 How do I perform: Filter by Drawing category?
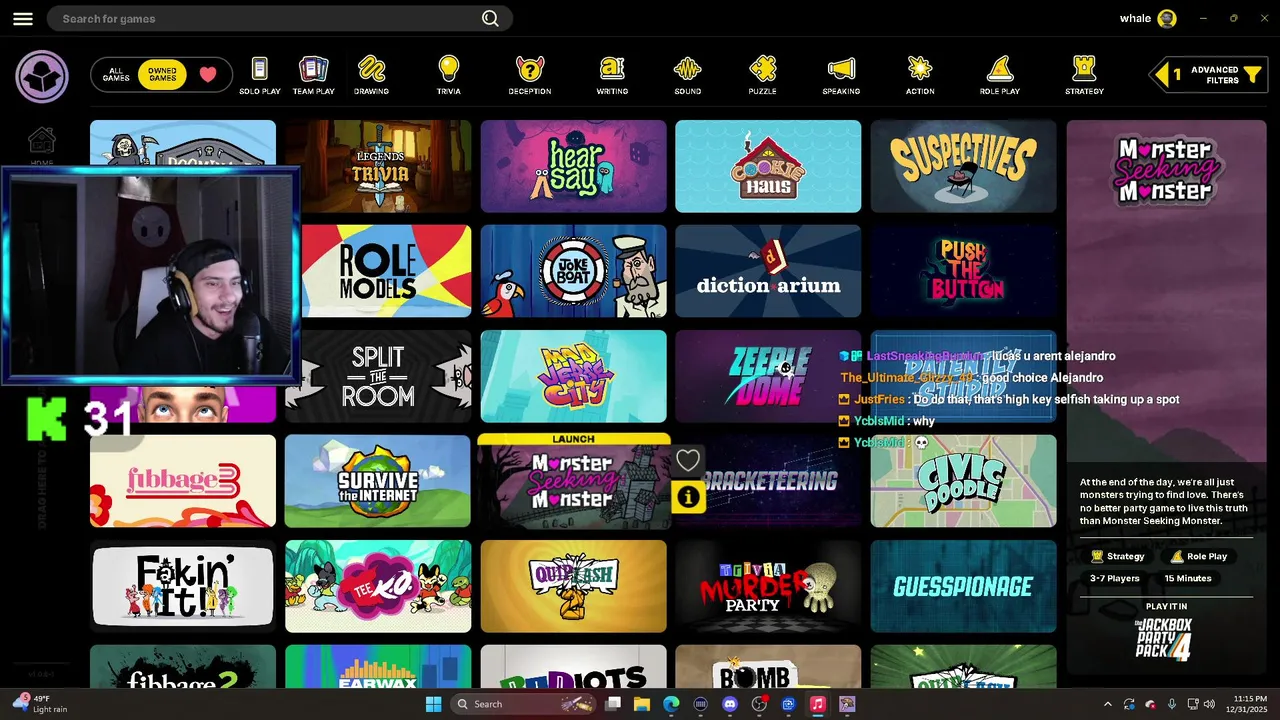(x=372, y=76)
